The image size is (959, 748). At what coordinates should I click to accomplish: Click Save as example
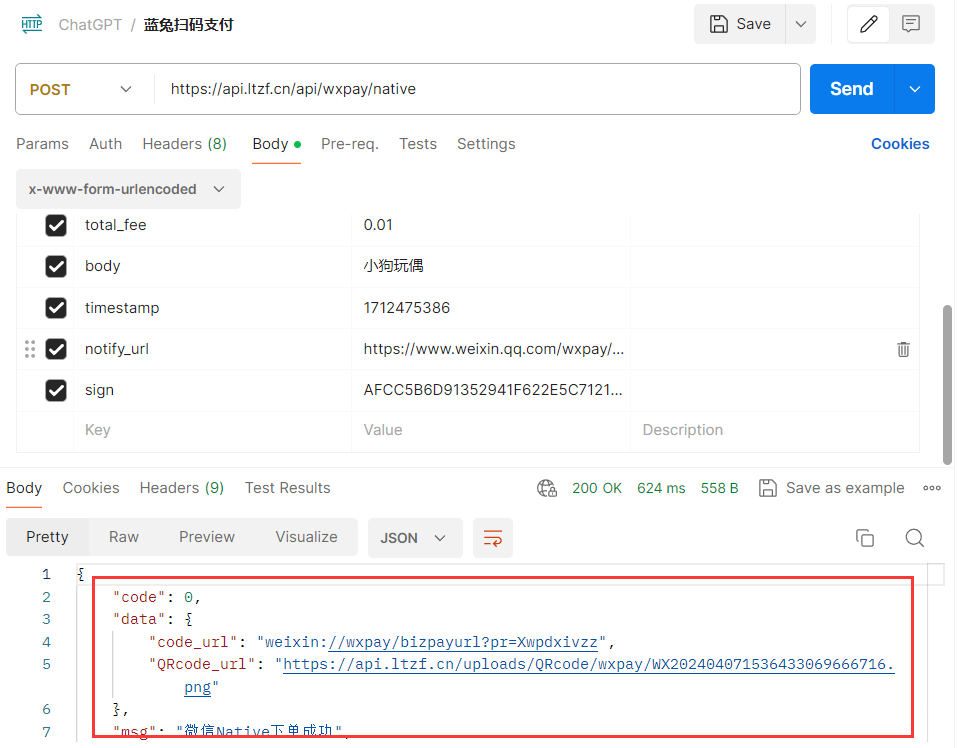coord(831,488)
